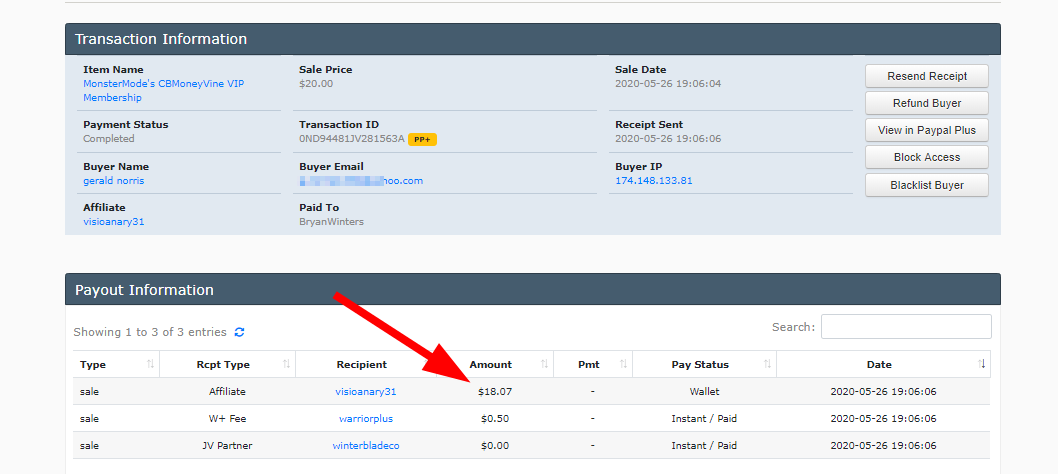The image size is (1058, 474).
Task: Sort table by Rcpt Type column
Action: [227, 365]
